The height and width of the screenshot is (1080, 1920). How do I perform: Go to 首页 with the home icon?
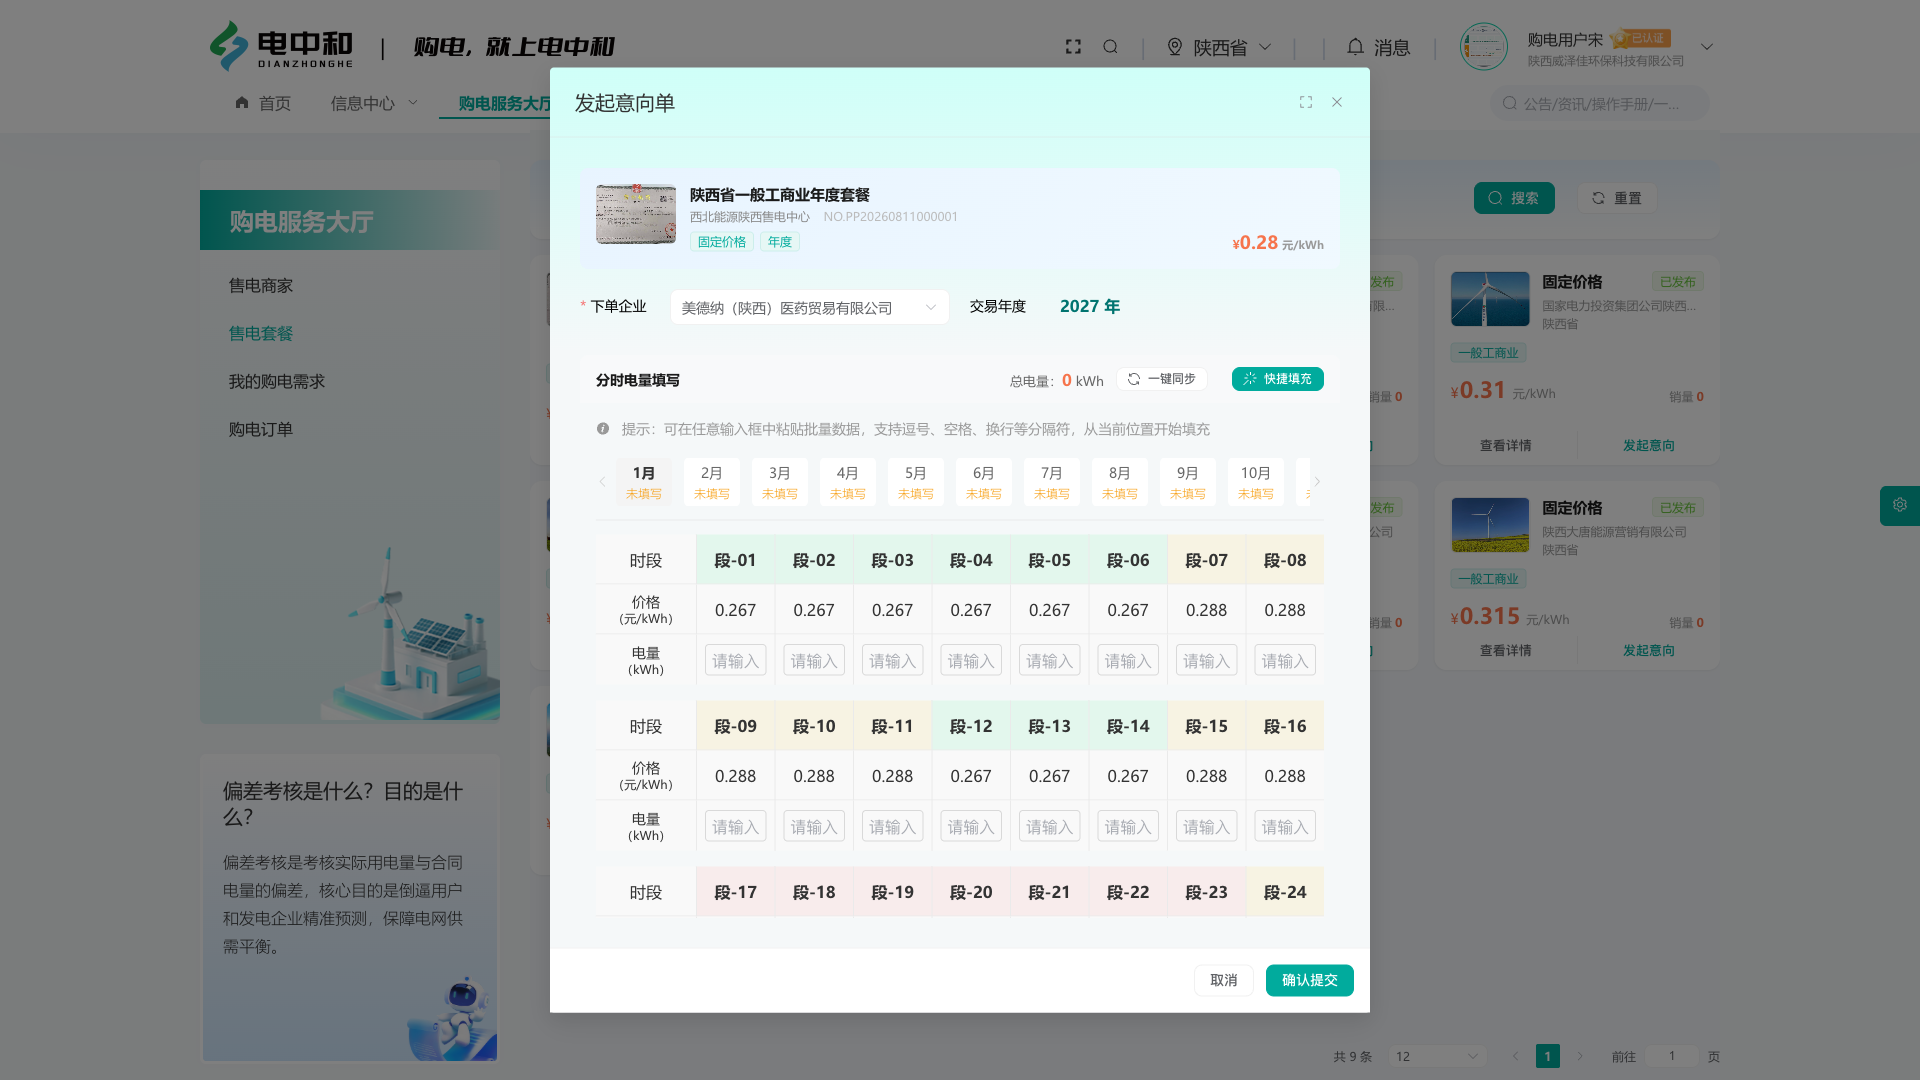pyautogui.click(x=263, y=103)
